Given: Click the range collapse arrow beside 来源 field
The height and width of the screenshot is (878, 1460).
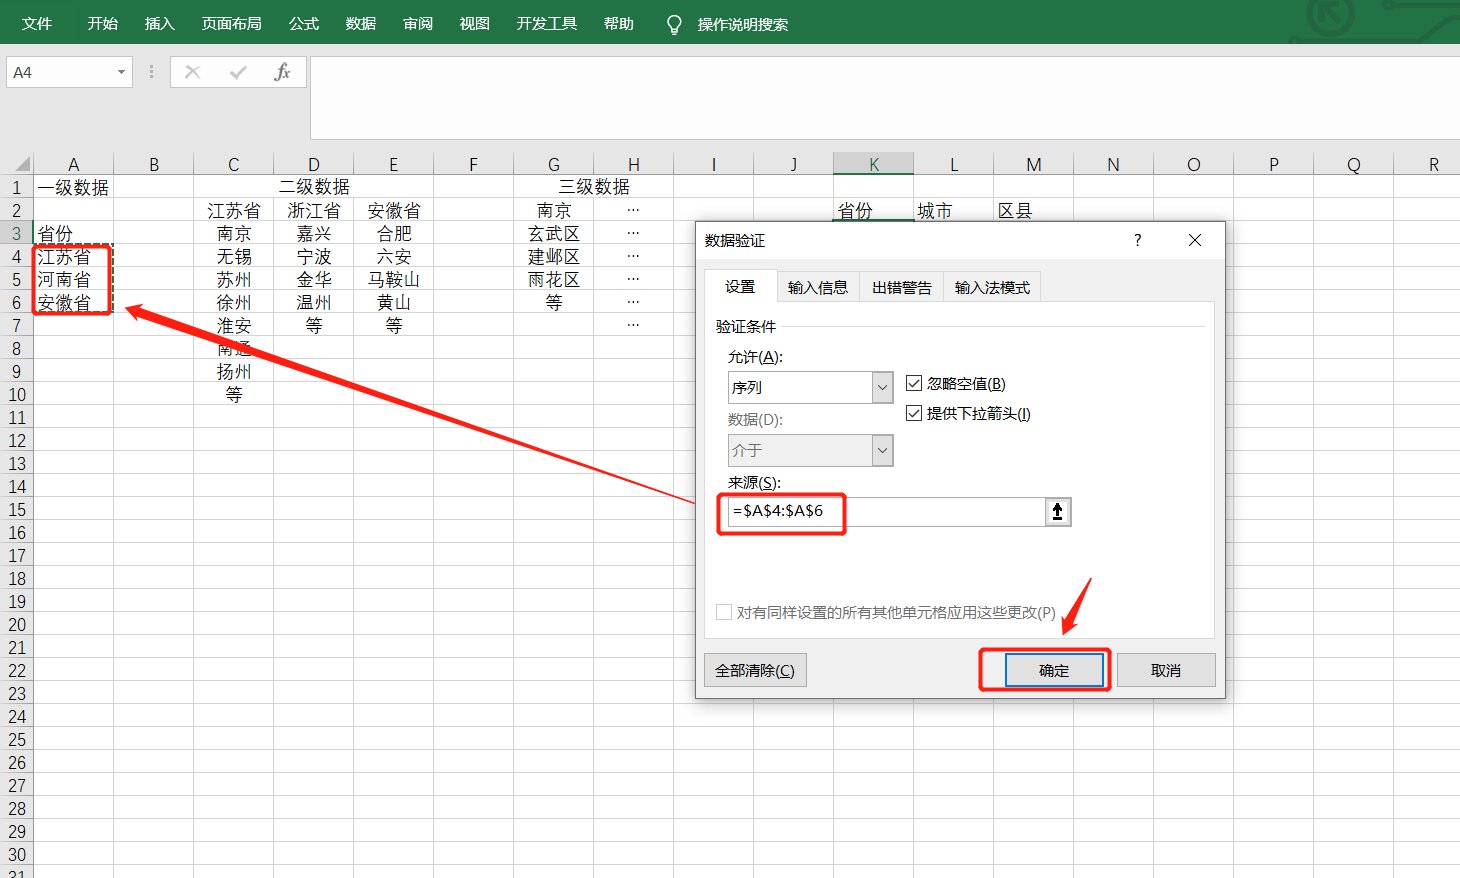Looking at the screenshot, I should click(x=1057, y=511).
